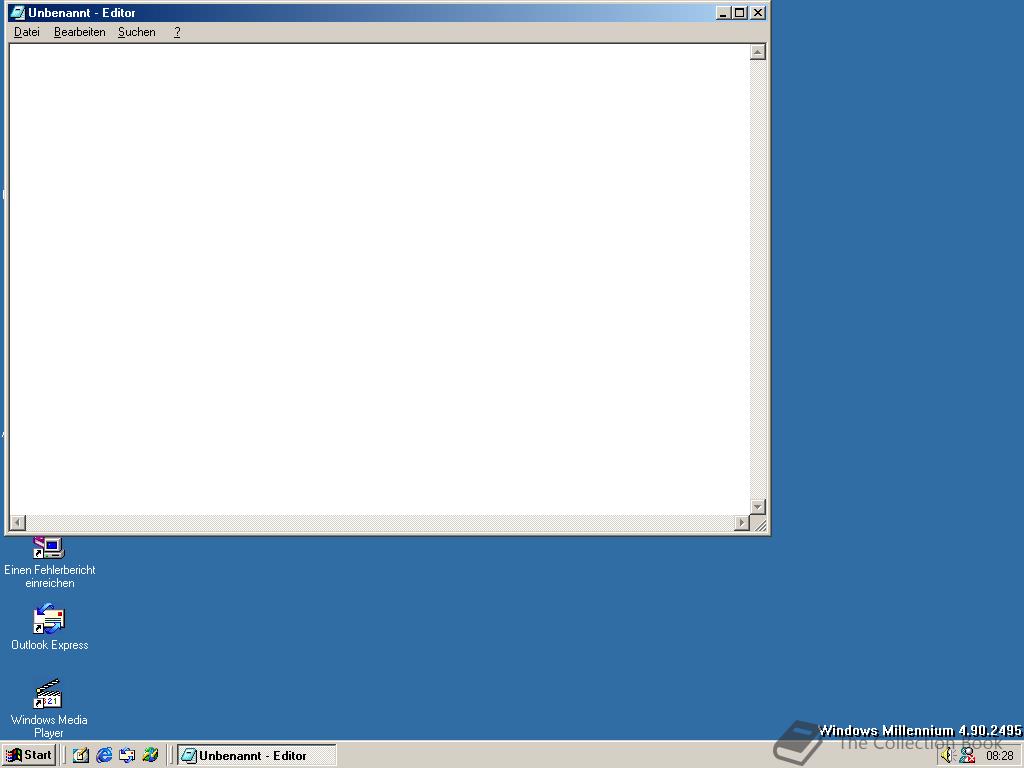Click the volume speaker tray icon
The height and width of the screenshot is (768, 1024).
(947, 756)
